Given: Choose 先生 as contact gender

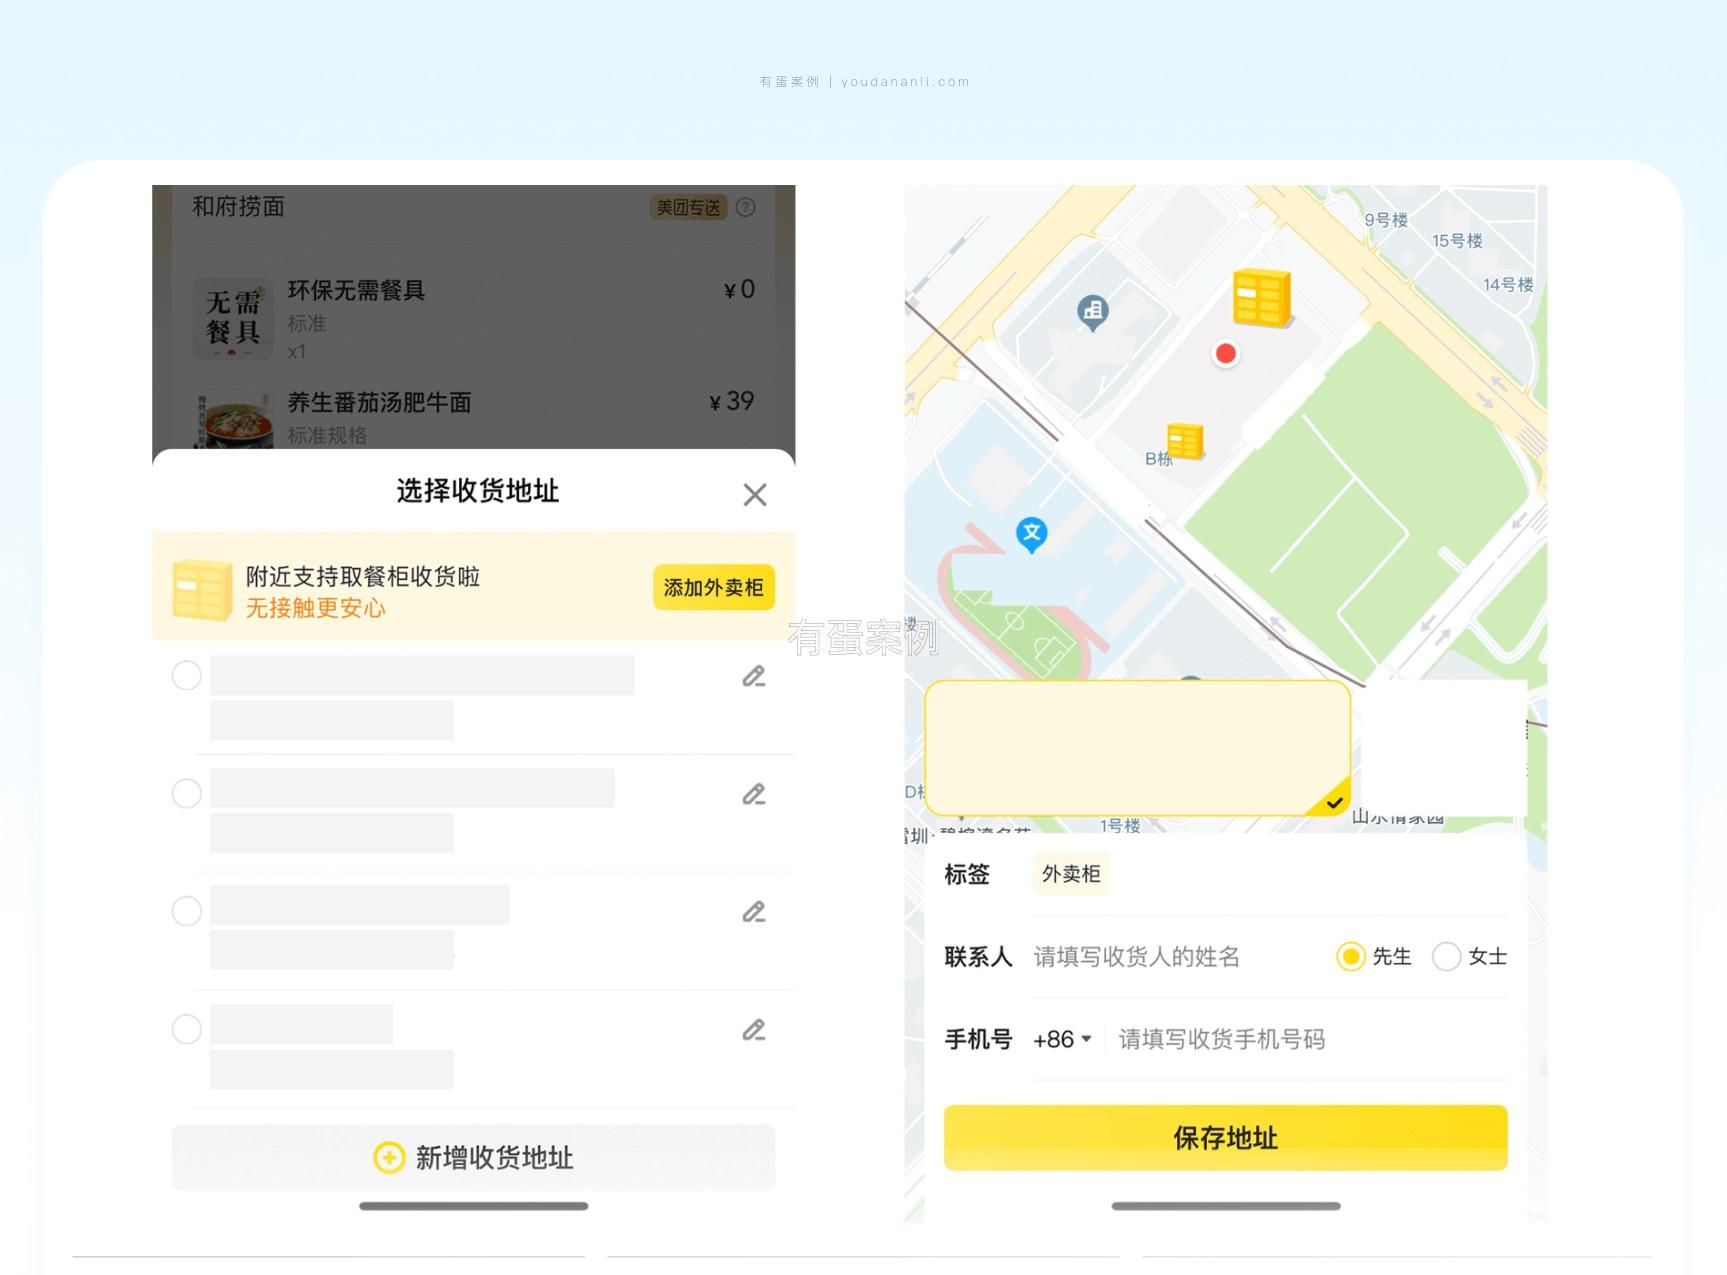Looking at the screenshot, I should click(x=1350, y=957).
